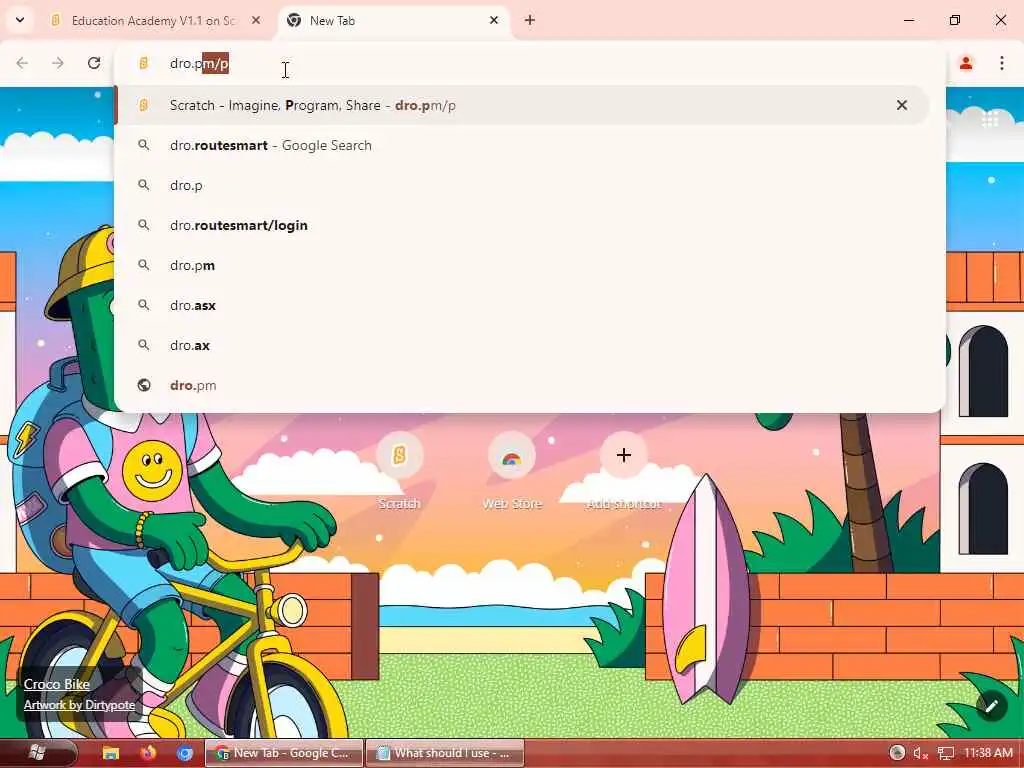Click the Scratch favicon in the address bar

pyautogui.click(x=144, y=63)
